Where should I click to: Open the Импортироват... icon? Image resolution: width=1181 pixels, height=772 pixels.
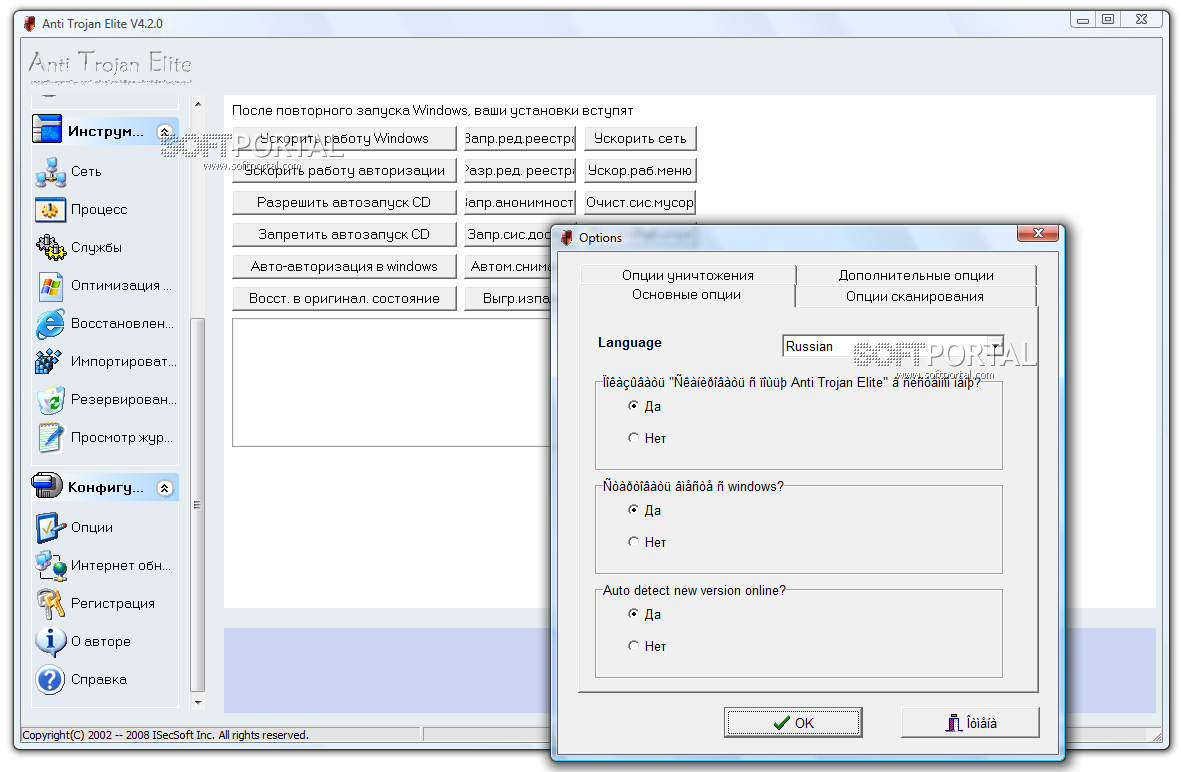click(49, 362)
